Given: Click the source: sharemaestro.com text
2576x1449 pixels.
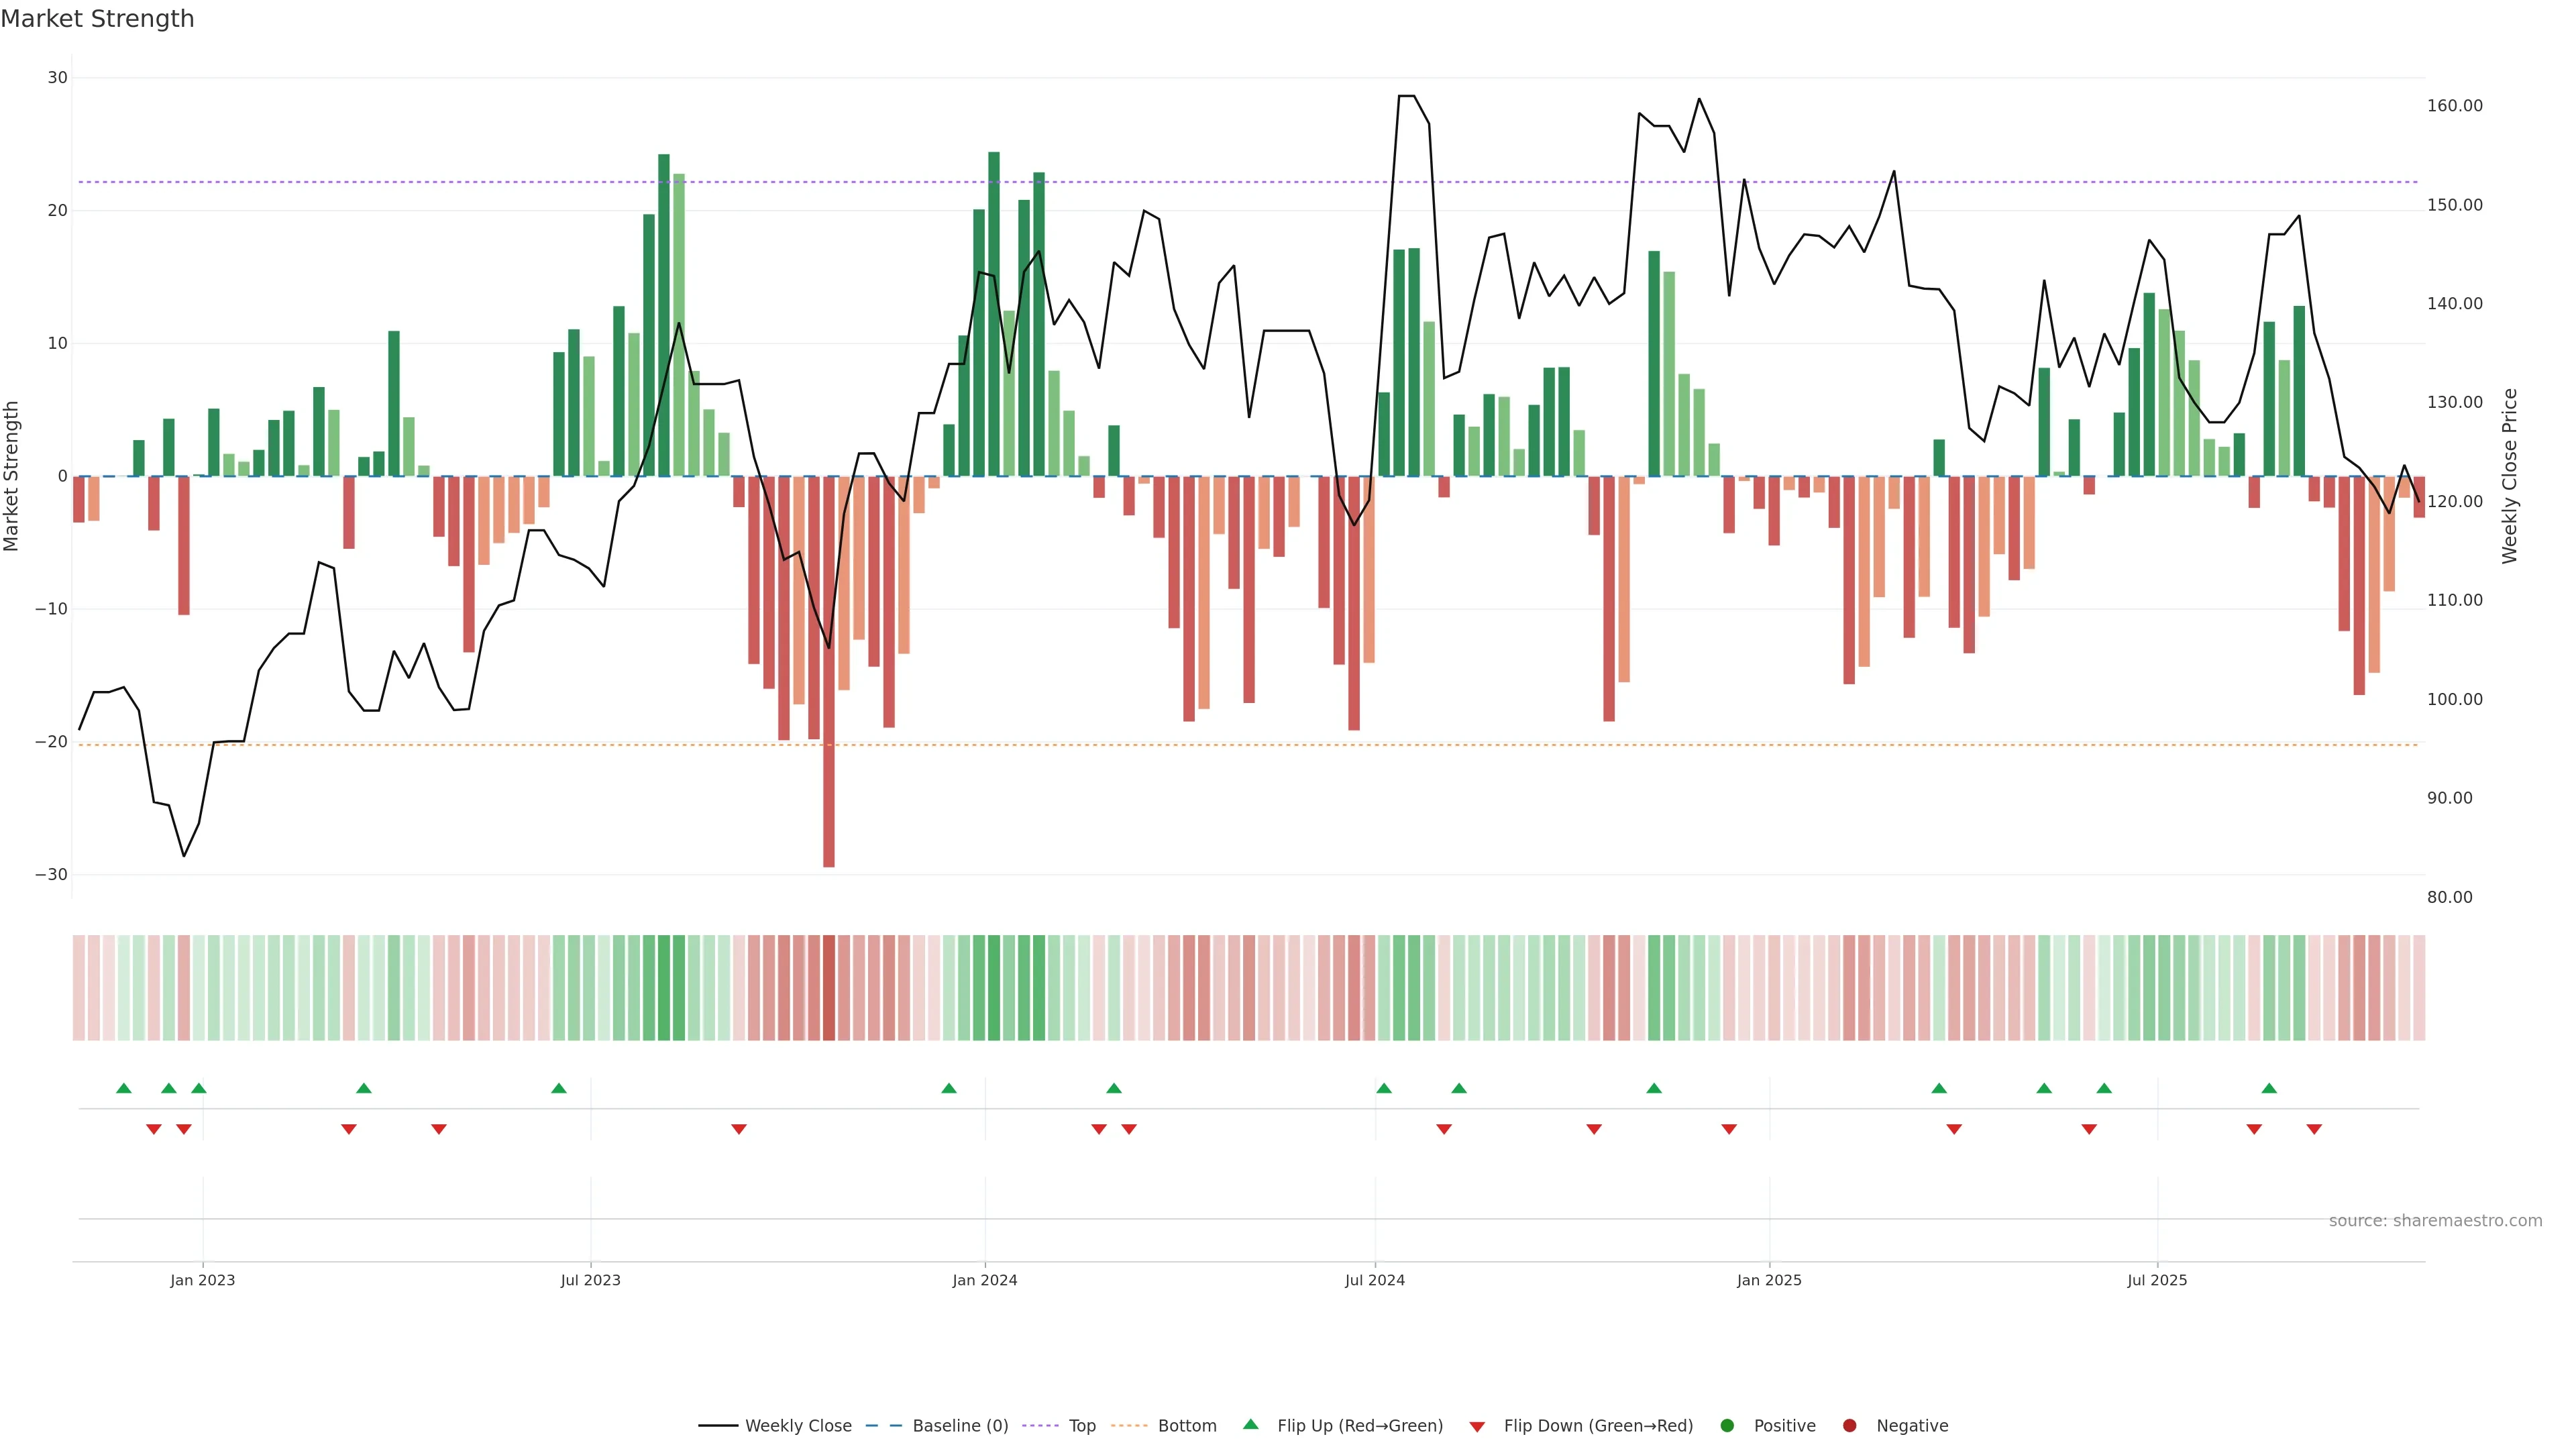Looking at the screenshot, I should [x=2435, y=1220].
